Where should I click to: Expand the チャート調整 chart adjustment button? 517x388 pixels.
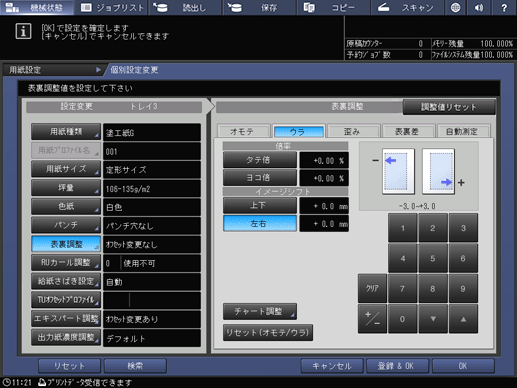point(260,311)
